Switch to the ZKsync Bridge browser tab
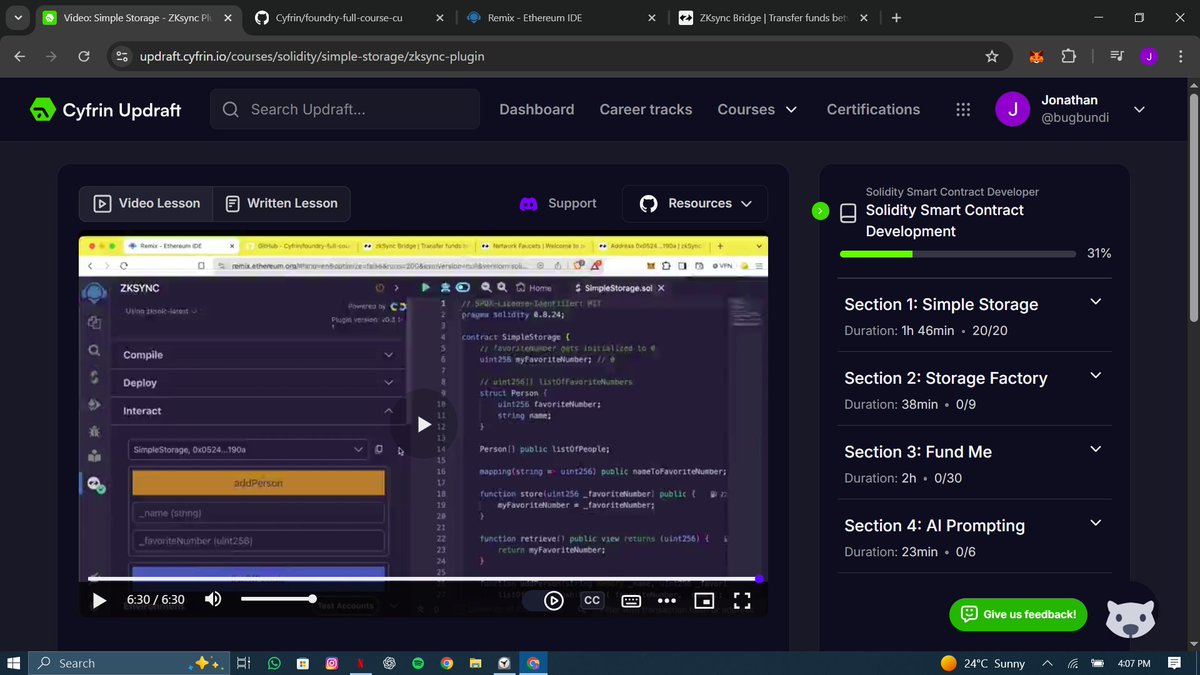This screenshot has width=1200, height=675. tap(772, 18)
